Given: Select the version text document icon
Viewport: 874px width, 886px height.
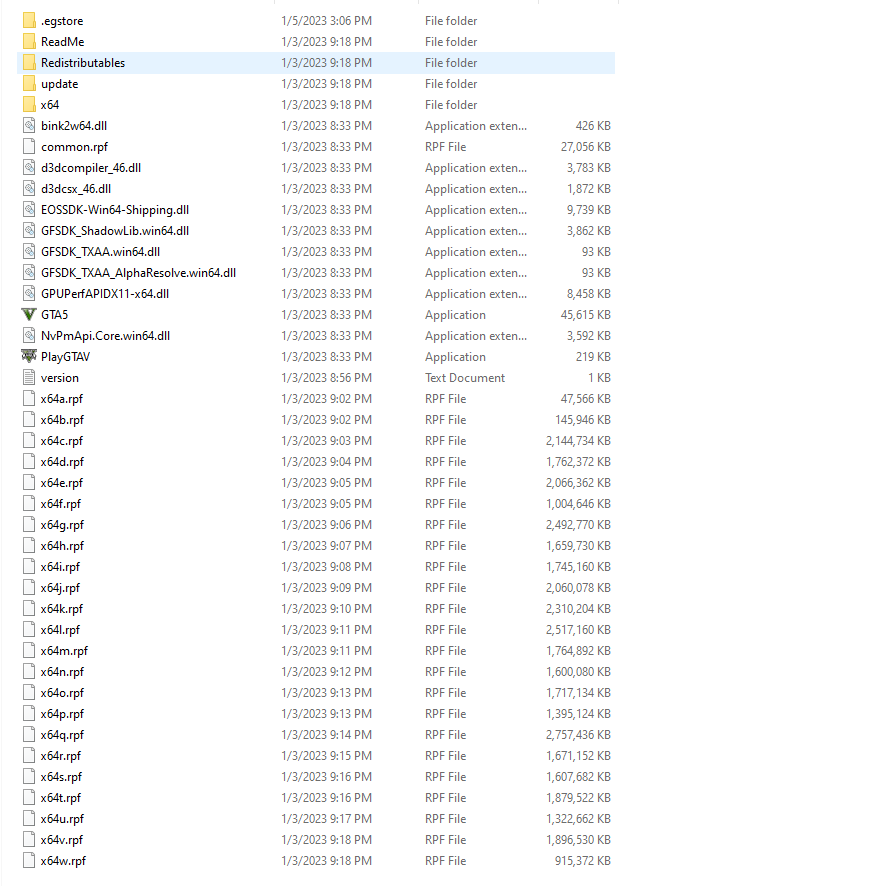Looking at the screenshot, I should (28, 377).
